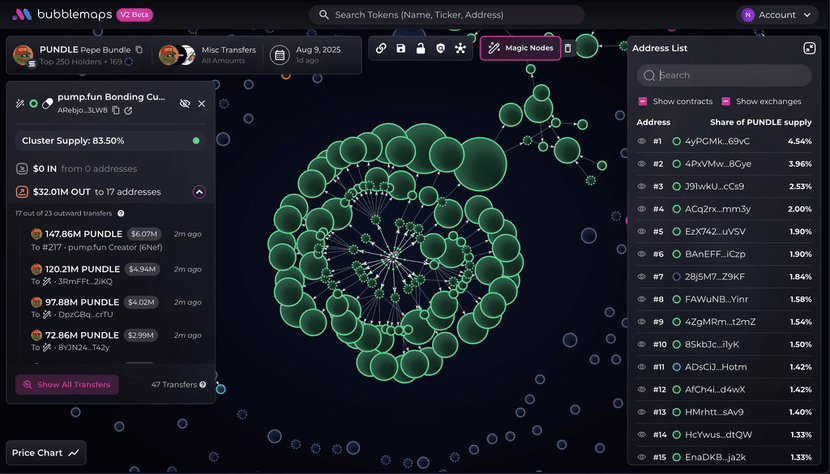Activate the Magic Nodes button
Viewport: 830px width, 474px height.
(x=520, y=48)
